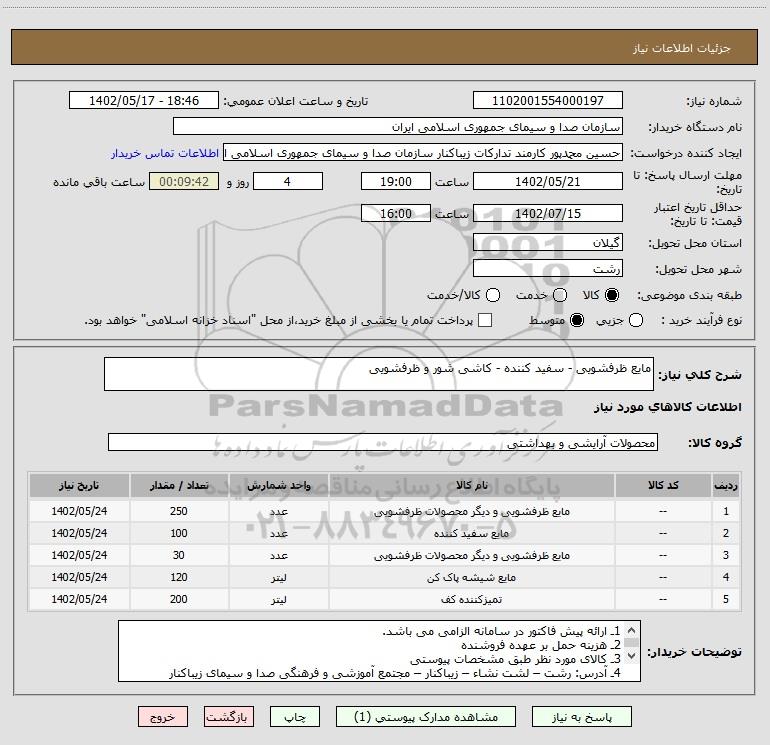Click the countdown timer 00:09:42
Screen dimensions: 770x745
(184, 182)
